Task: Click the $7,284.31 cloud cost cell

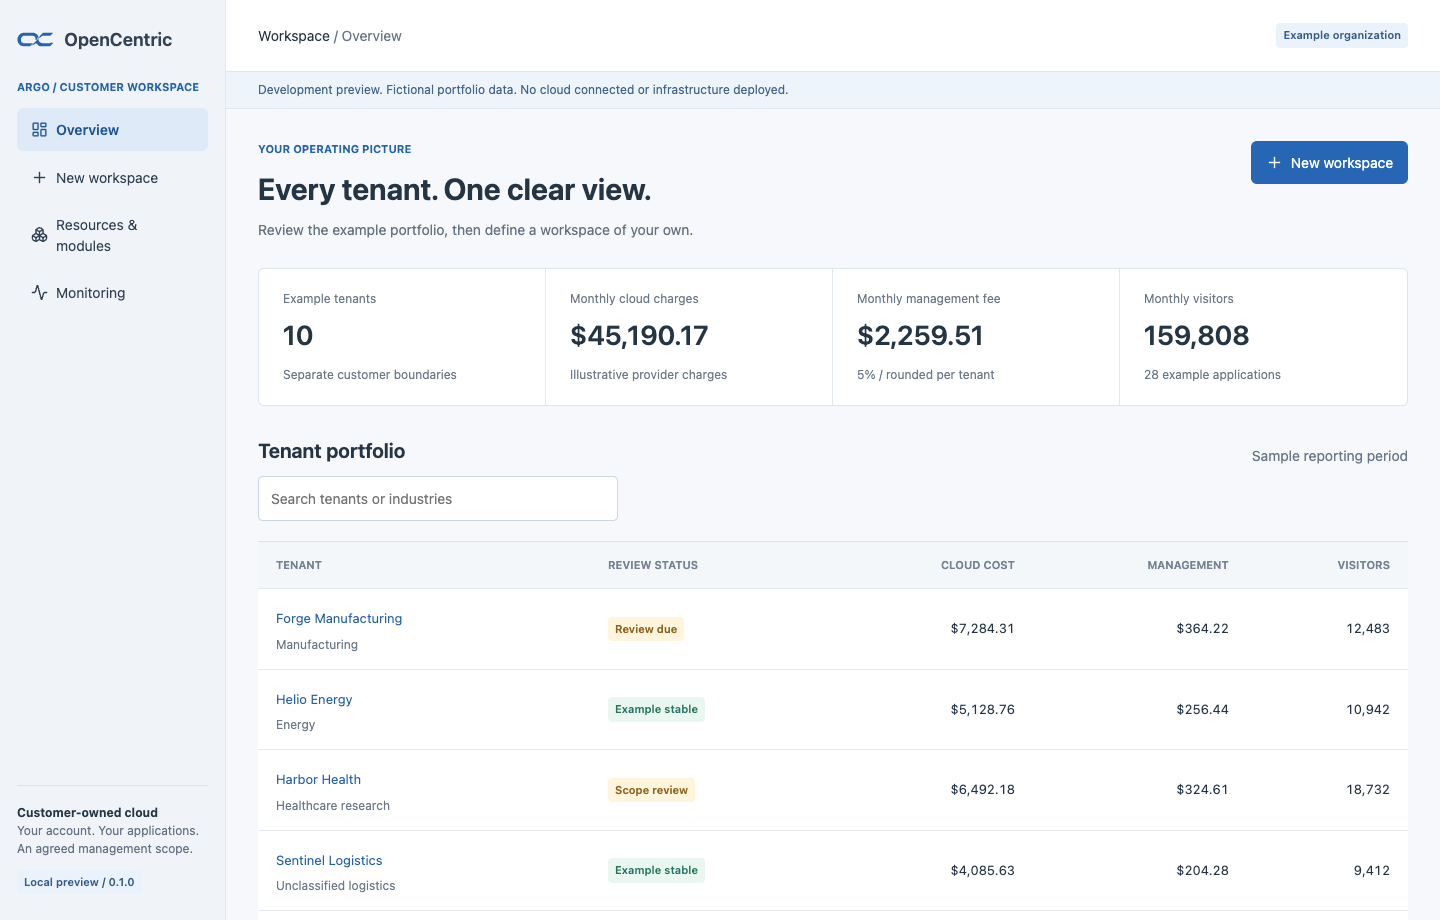Action: (983, 629)
